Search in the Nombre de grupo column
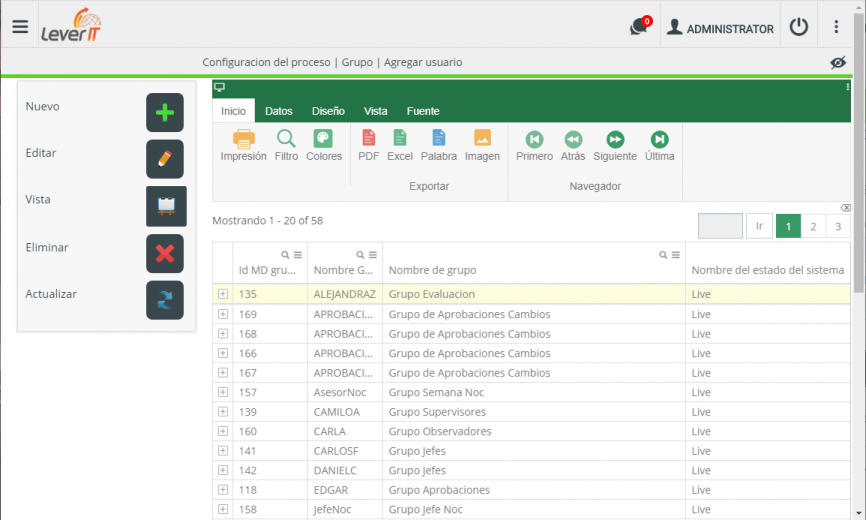 click(663, 254)
